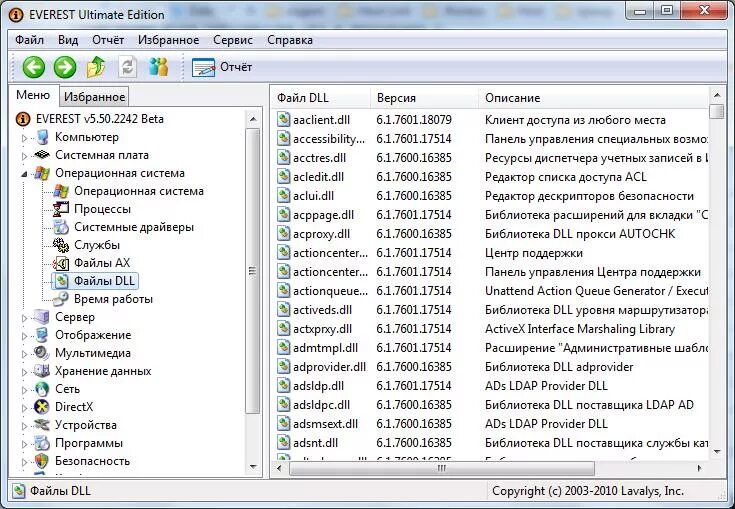Switch to the Меню tab
735x509 pixels.
pyautogui.click(x=33, y=95)
